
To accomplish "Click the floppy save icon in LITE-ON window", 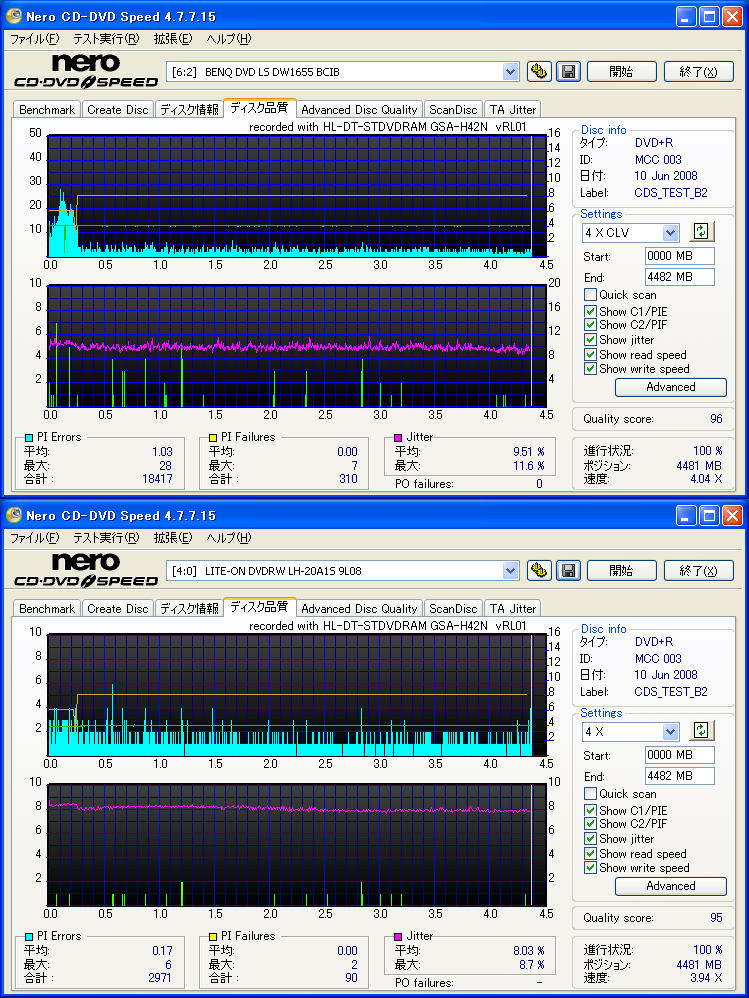I will [568, 570].
